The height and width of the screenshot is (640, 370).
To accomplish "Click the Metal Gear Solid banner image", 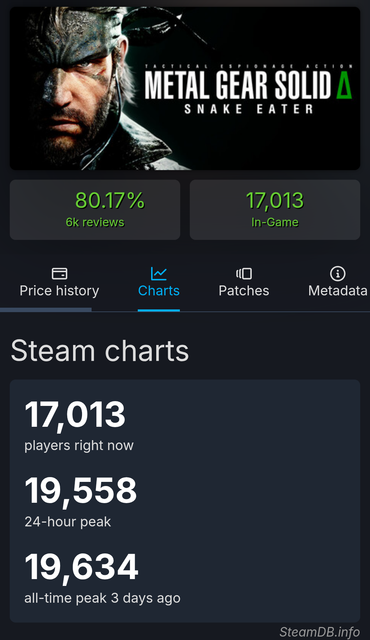I will (x=185, y=88).
